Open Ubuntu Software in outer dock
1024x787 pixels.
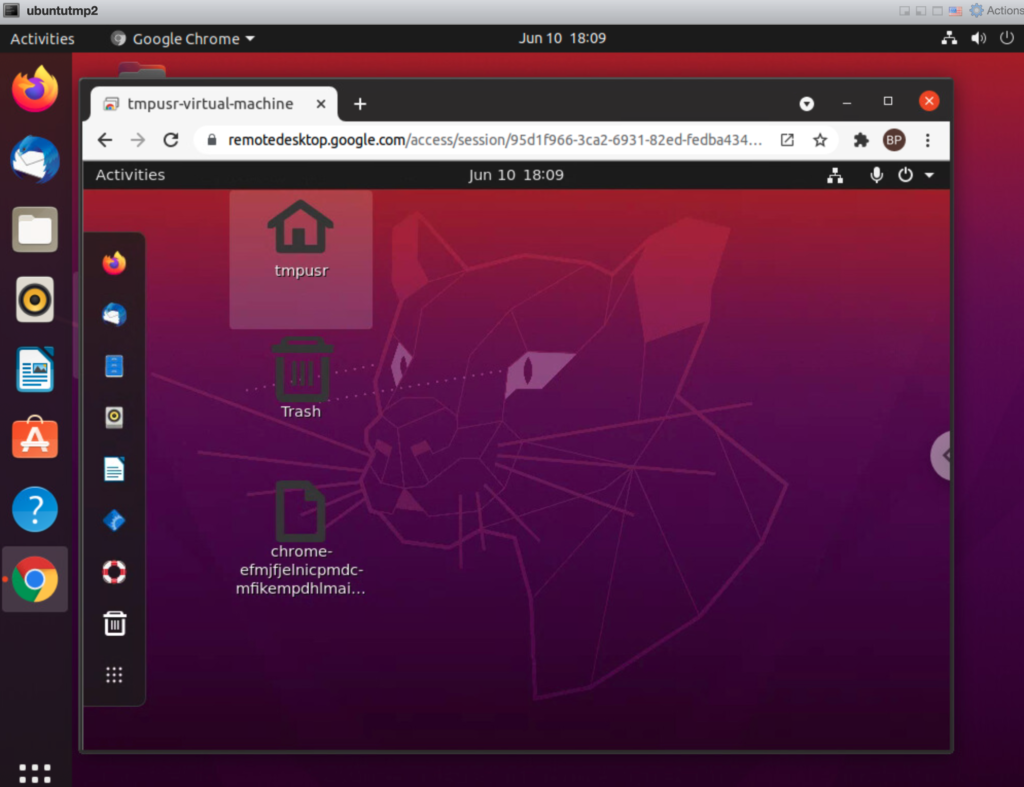tap(35, 438)
